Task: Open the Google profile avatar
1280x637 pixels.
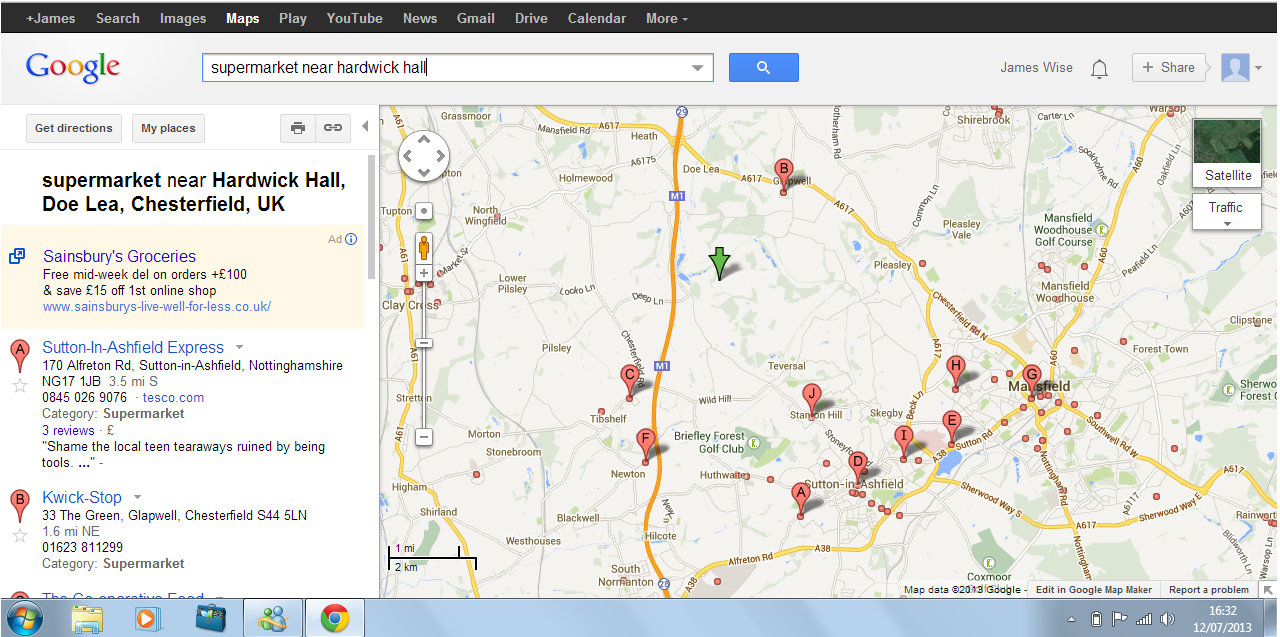Action: coord(1235,68)
